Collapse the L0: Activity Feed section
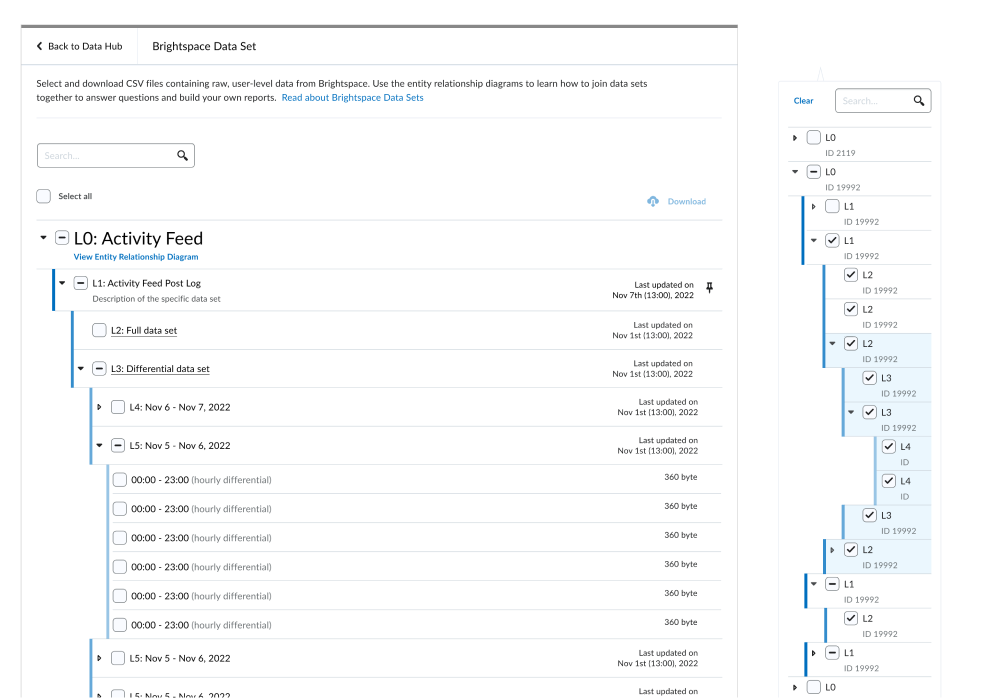Viewport: 998px width, 698px height. click(43, 238)
